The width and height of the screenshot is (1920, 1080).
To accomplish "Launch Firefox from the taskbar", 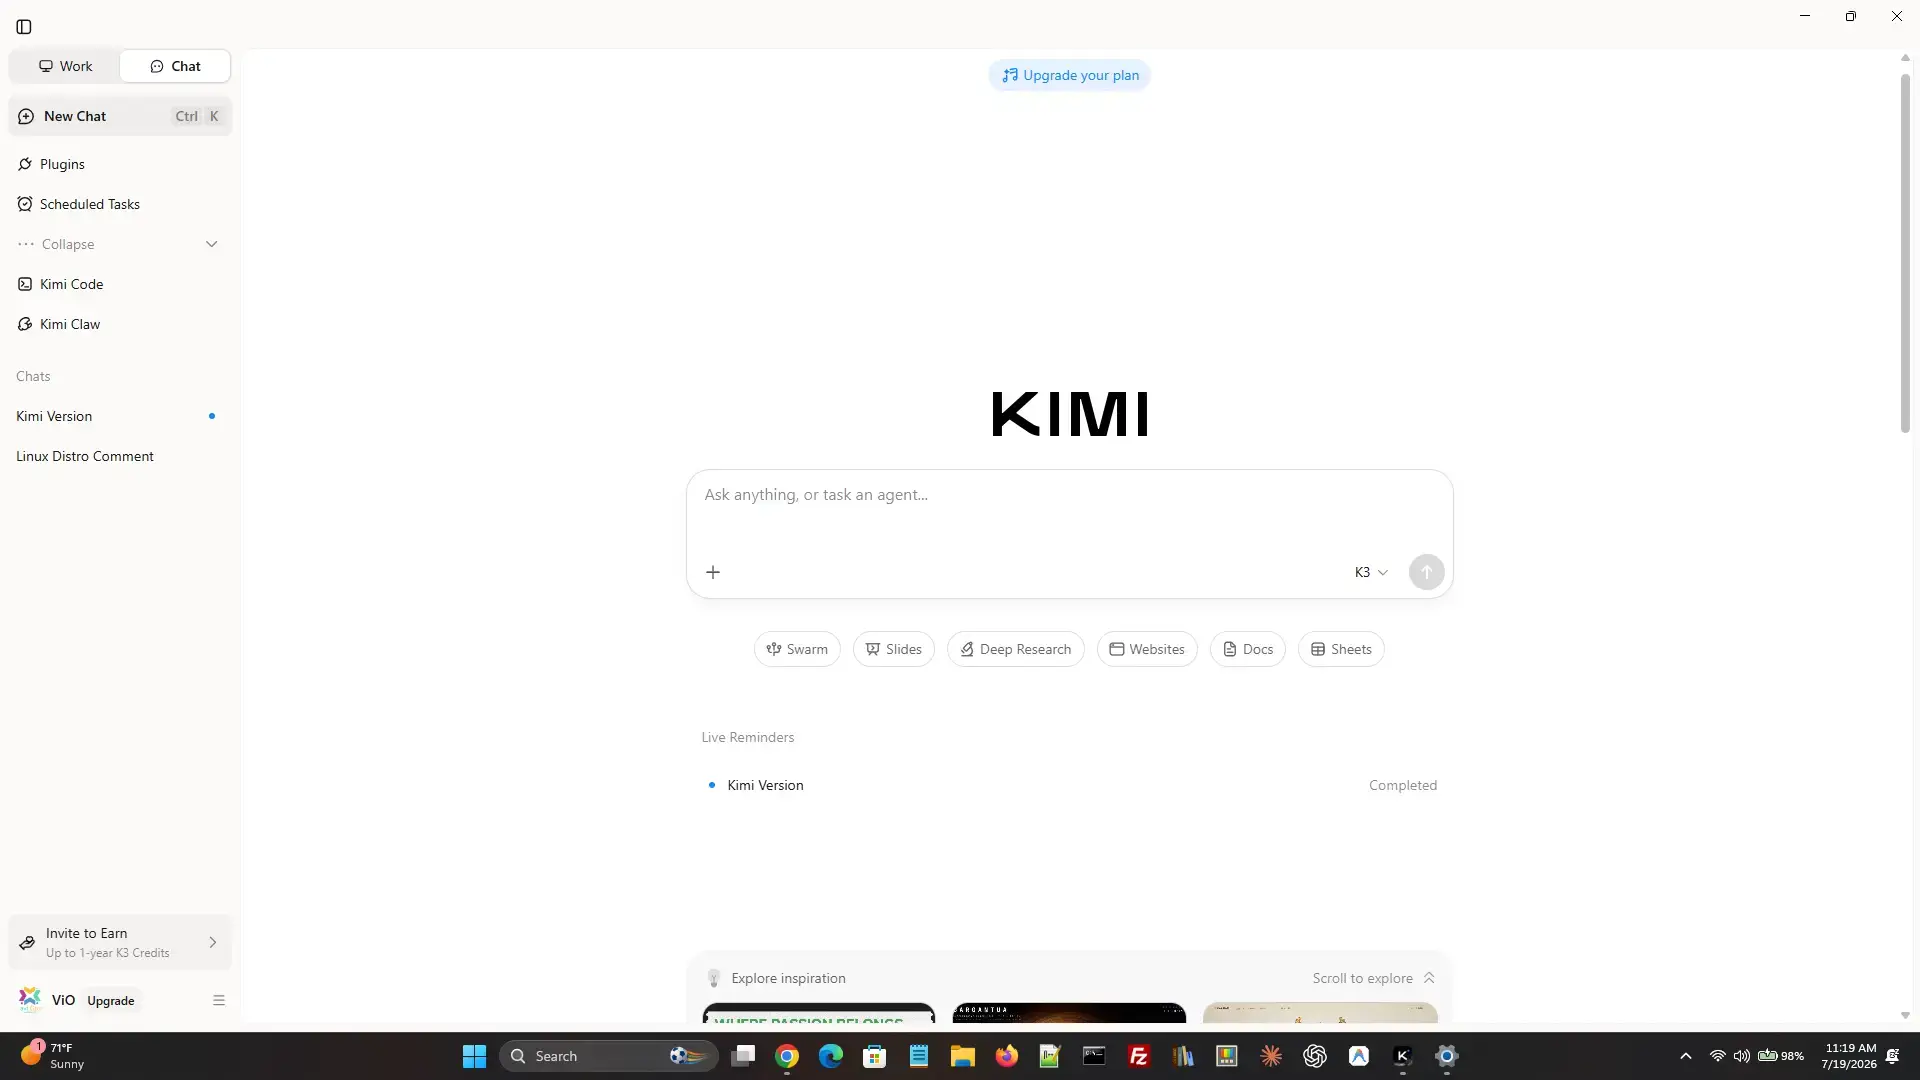I will click(x=1007, y=1056).
